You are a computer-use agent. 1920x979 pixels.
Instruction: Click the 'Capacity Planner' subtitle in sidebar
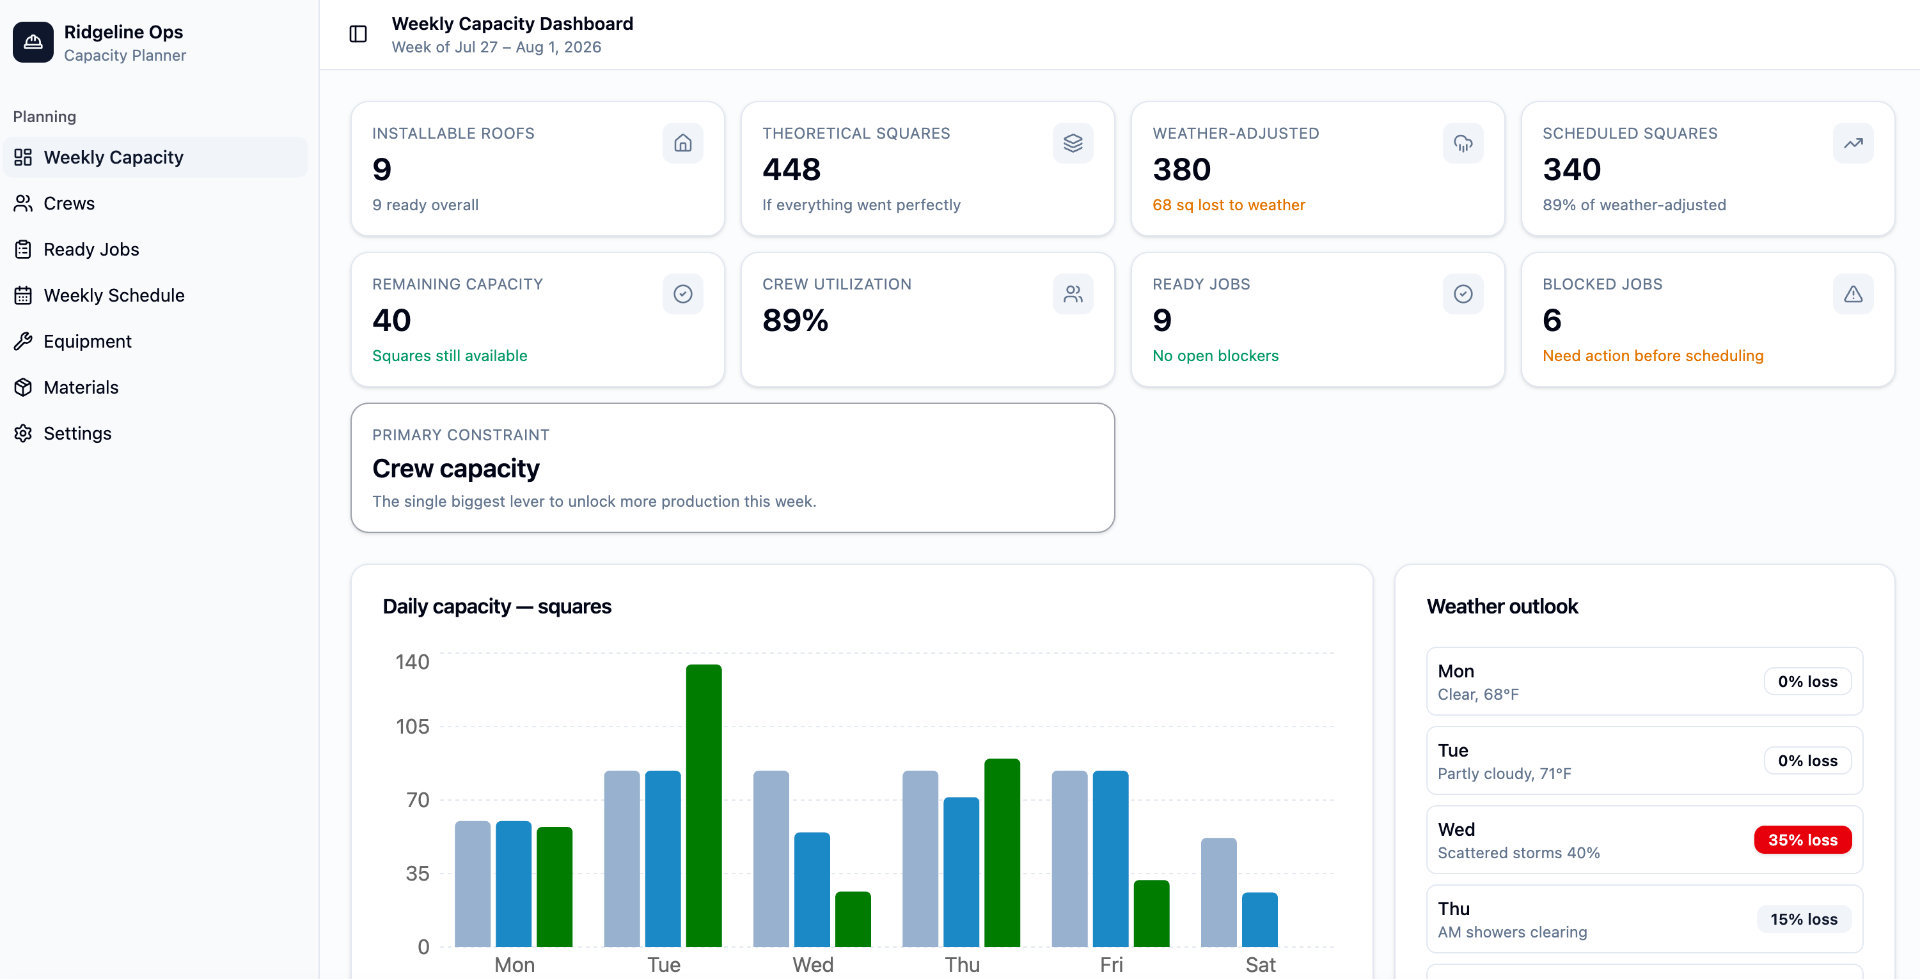pos(125,55)
